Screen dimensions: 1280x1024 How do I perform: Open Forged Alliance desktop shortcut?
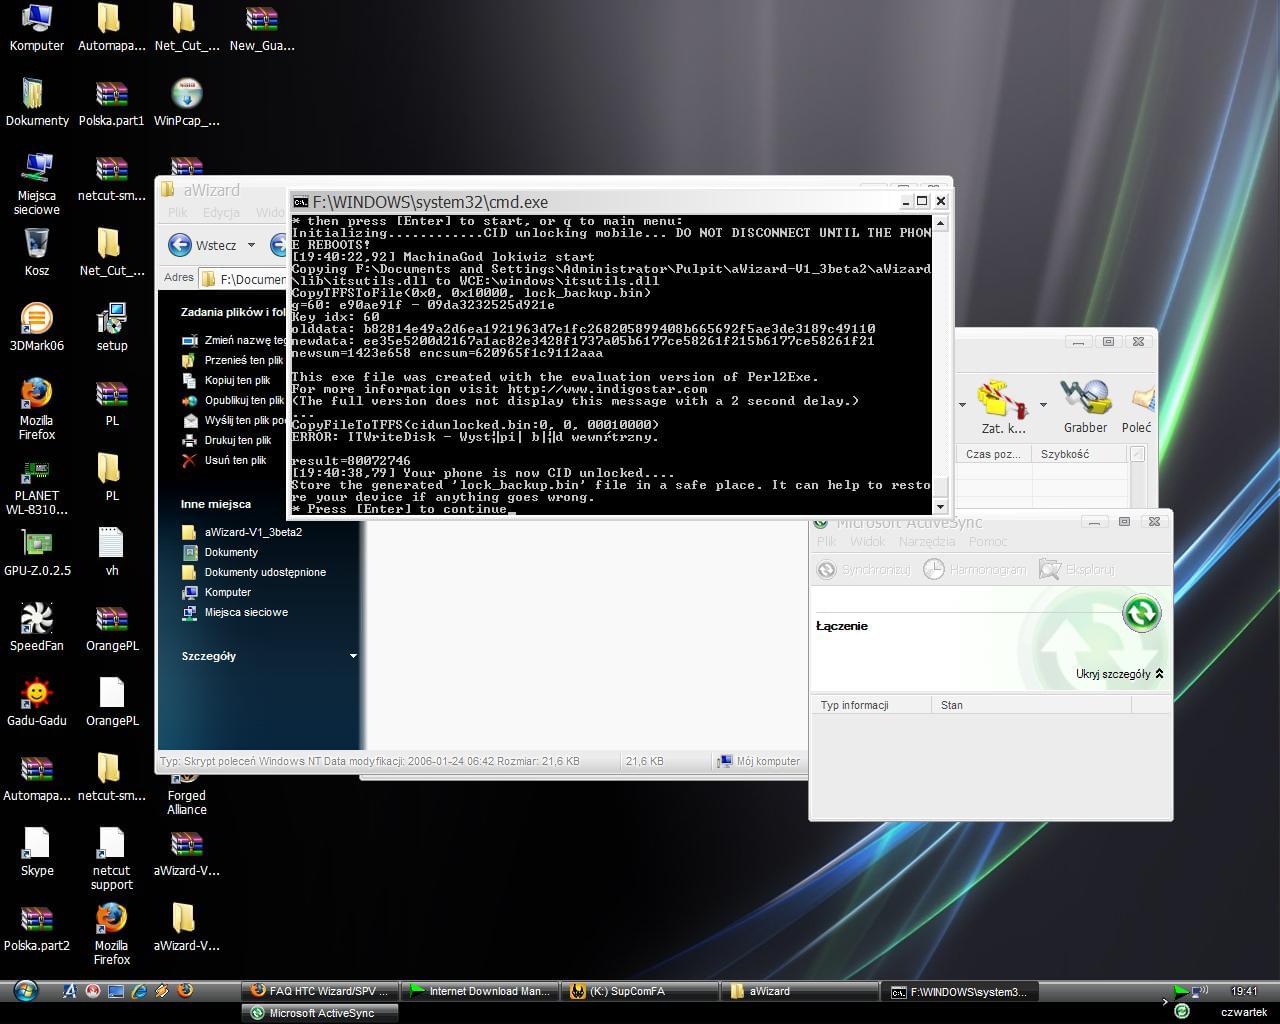click(x=186, y=791)
